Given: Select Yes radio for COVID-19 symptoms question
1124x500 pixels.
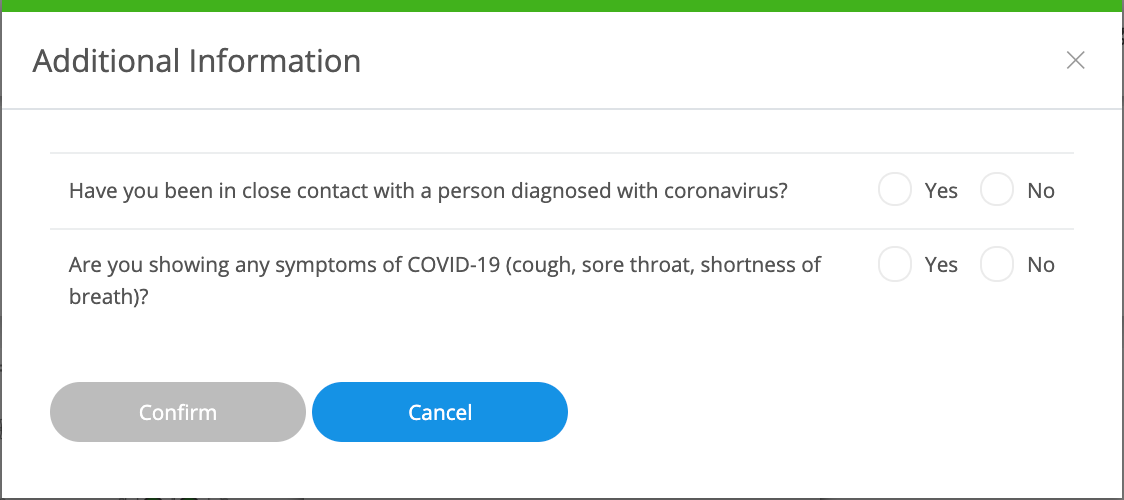Looking at the screenshot, I should coord(894,265).
